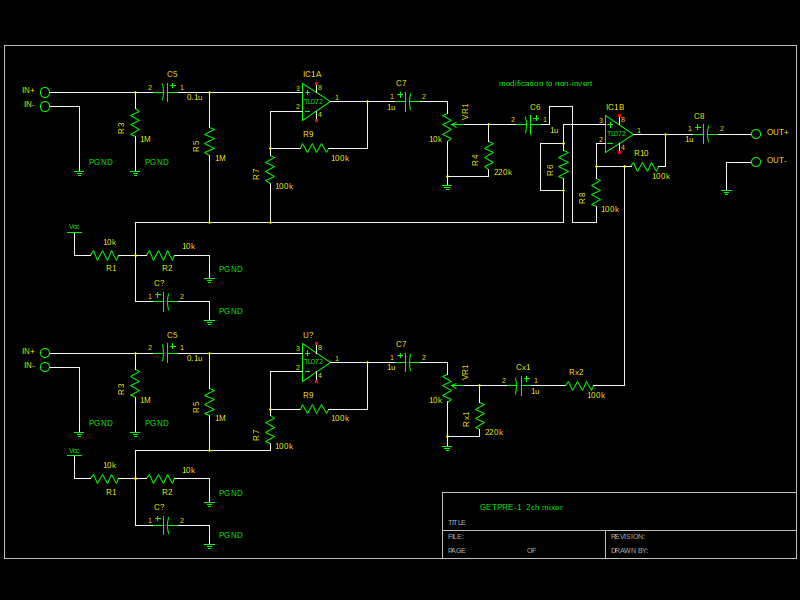Click the REVISION: field label
The height and width of the screenshot is (600, 800).
point(628,537)
